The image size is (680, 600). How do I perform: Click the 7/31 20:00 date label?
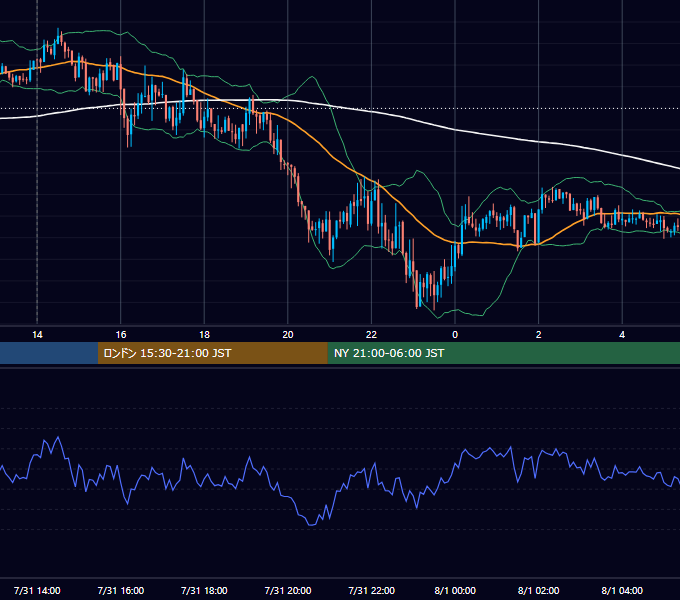[288, 590]
